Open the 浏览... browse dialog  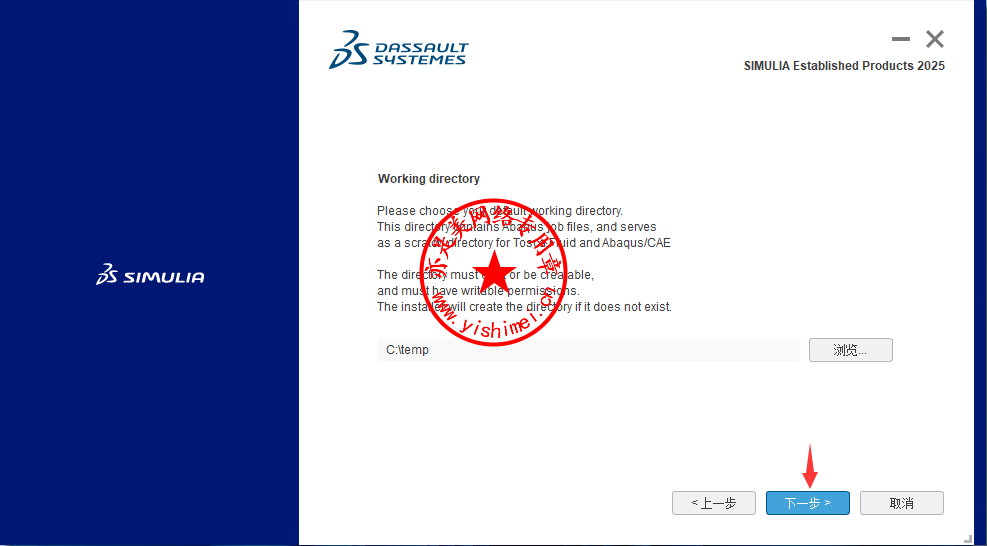[850, 350]
